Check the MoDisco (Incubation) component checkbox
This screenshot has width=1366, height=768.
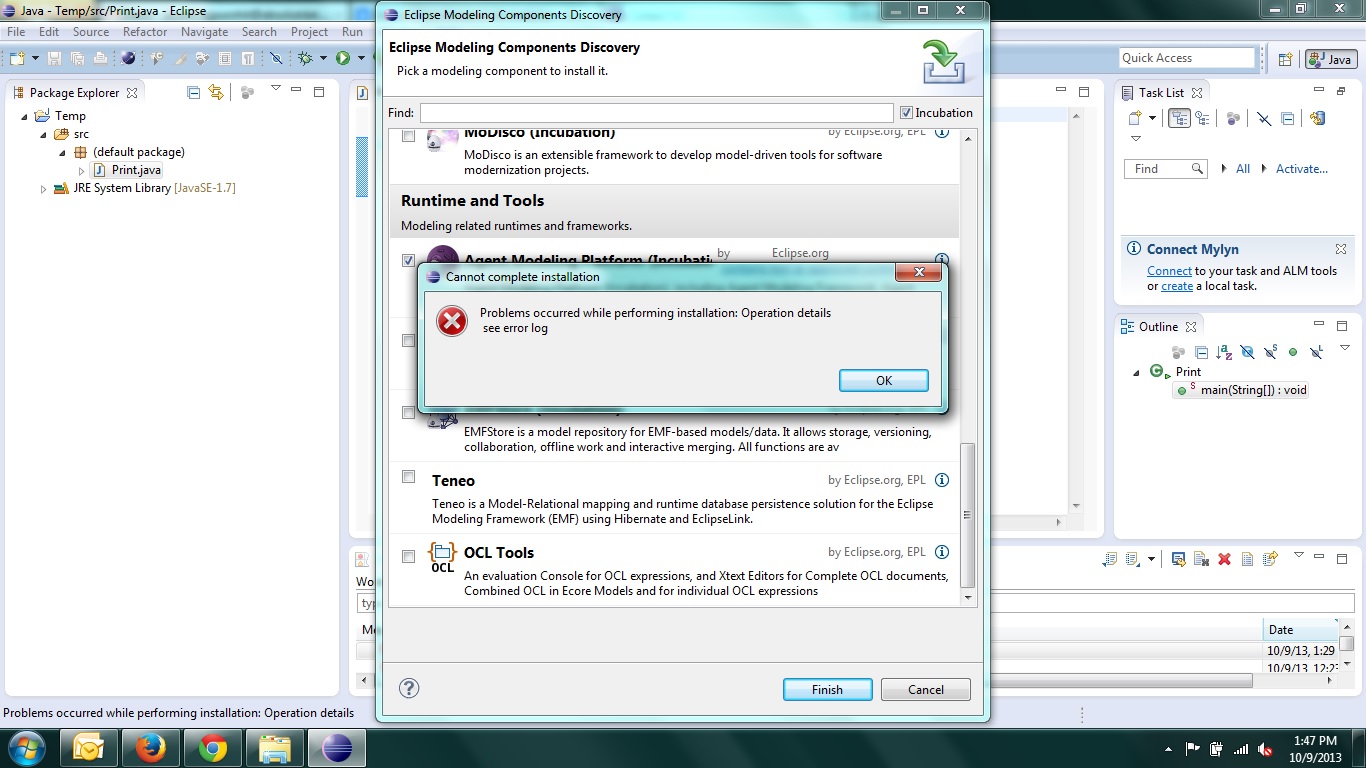tap(408, 136)
